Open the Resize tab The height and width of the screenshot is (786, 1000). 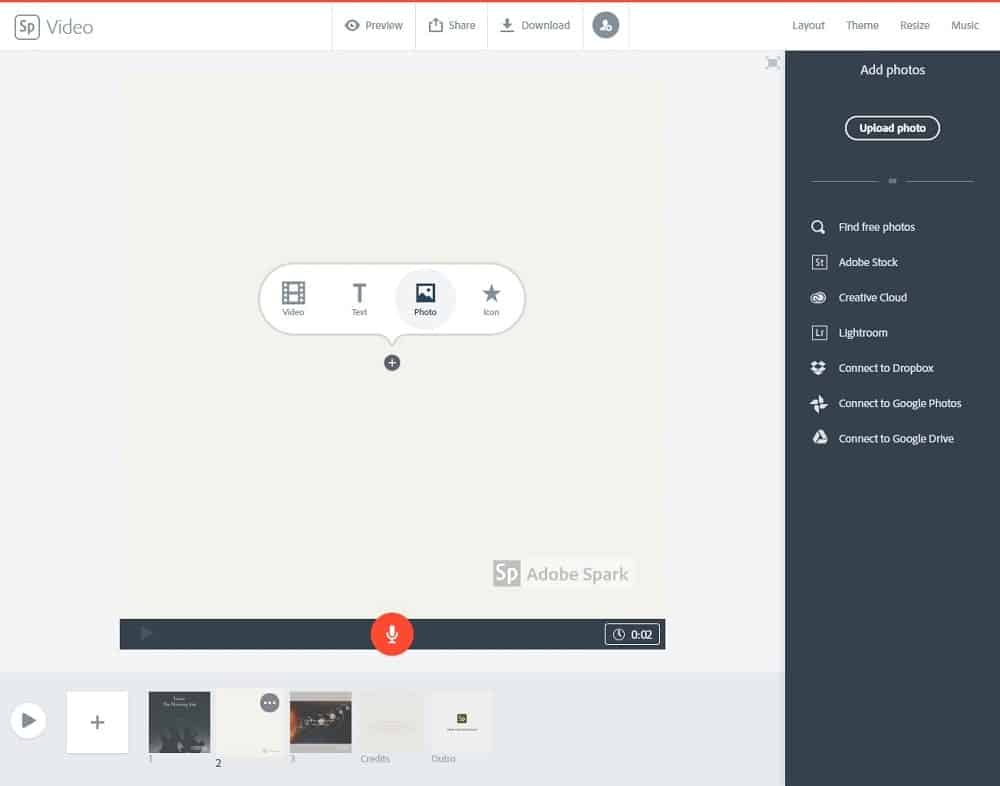pyautogui.click(x=915, y=26)
